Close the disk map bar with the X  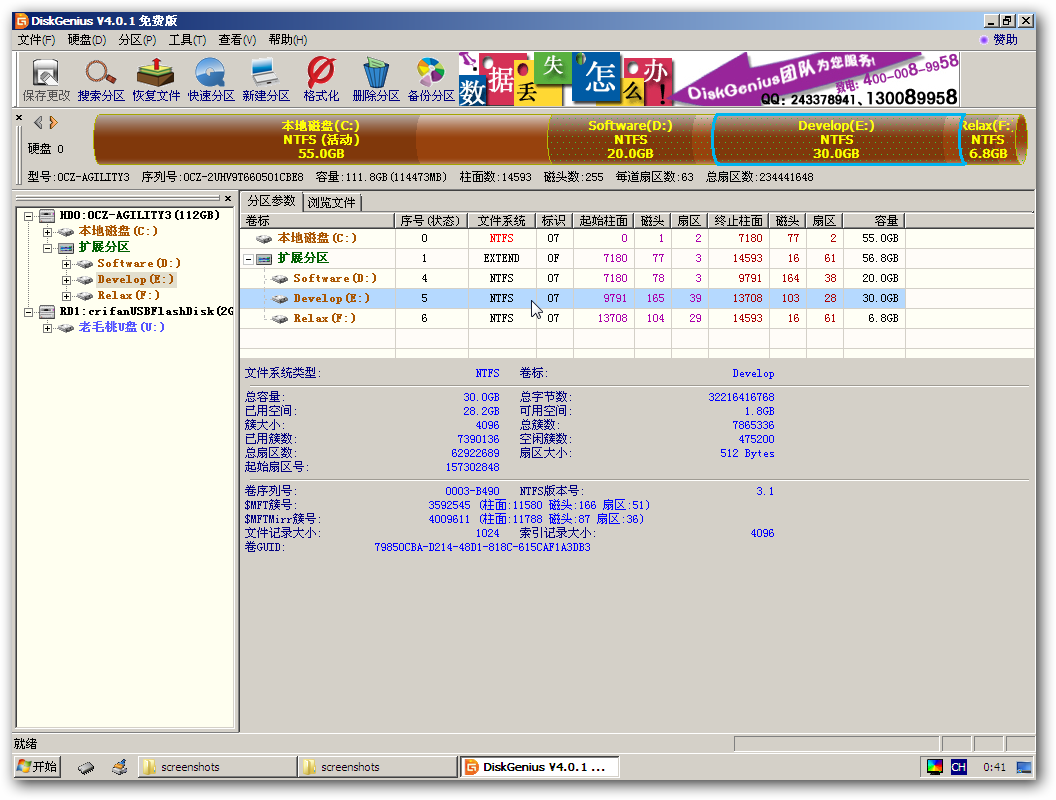19,118
